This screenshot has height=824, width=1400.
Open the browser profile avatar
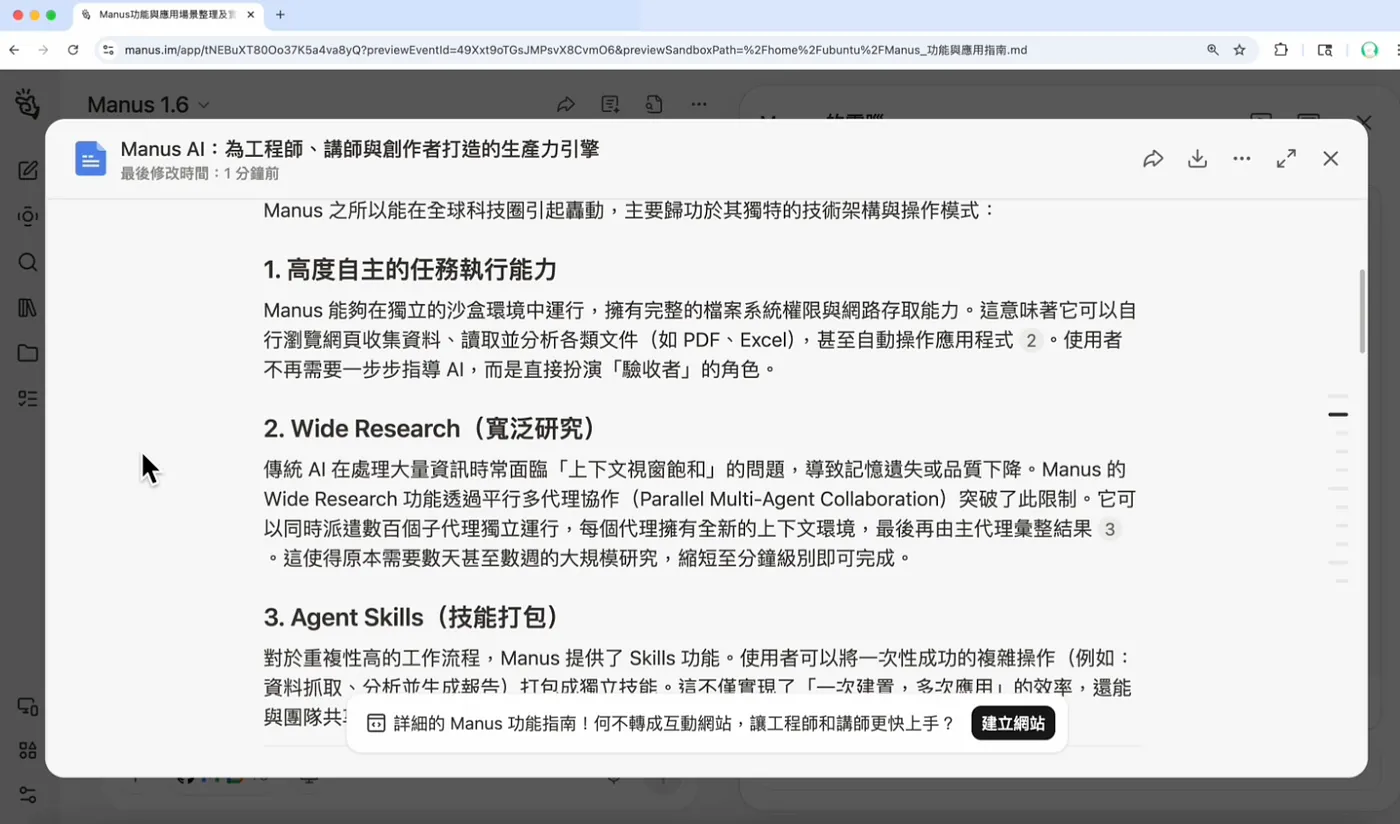(1370, 50)
